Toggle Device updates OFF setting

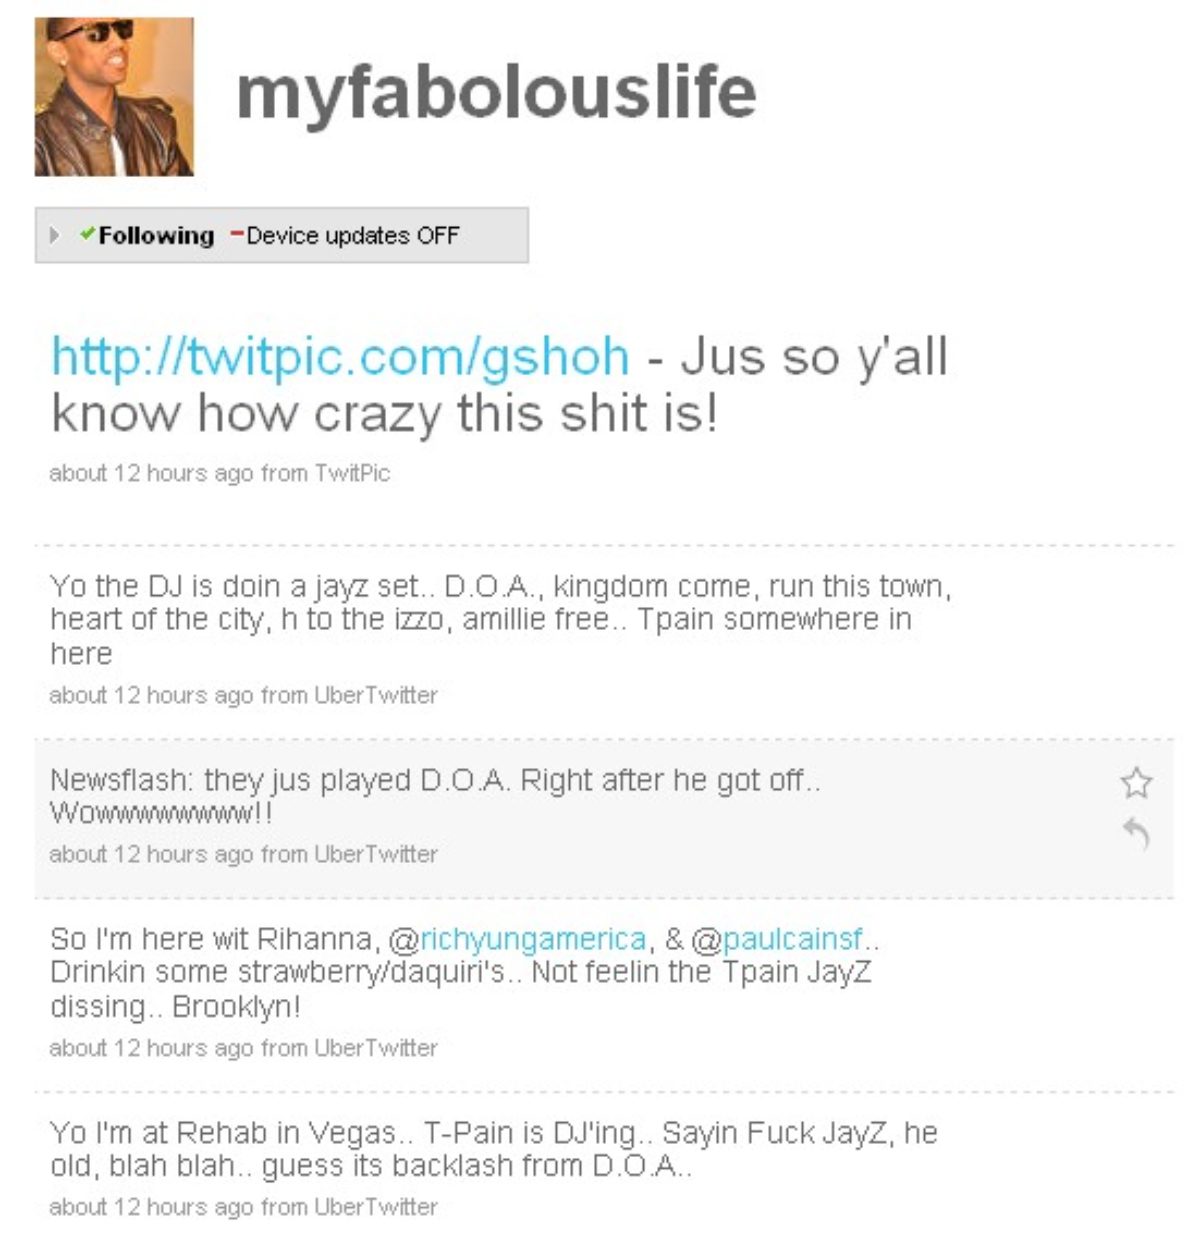point(345,236)
